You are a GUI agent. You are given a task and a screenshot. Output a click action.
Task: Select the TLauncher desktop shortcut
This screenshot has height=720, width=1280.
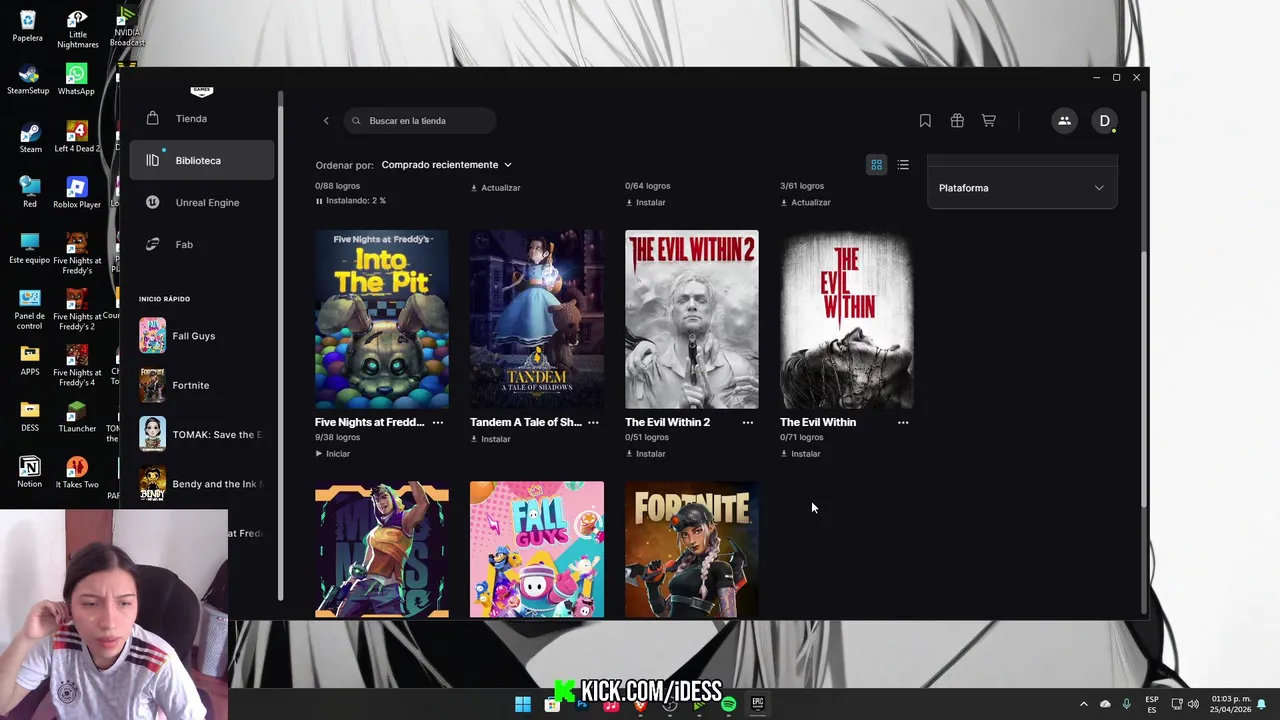coord(77,417)
